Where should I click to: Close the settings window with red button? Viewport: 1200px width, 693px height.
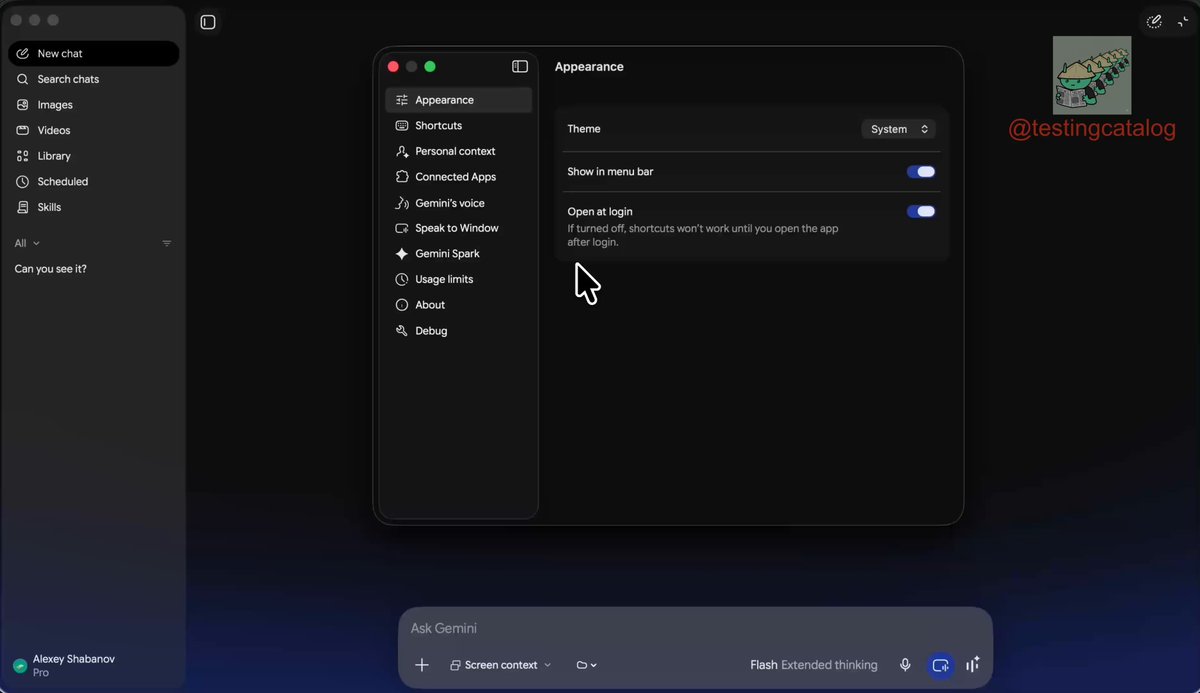[393, 66]
